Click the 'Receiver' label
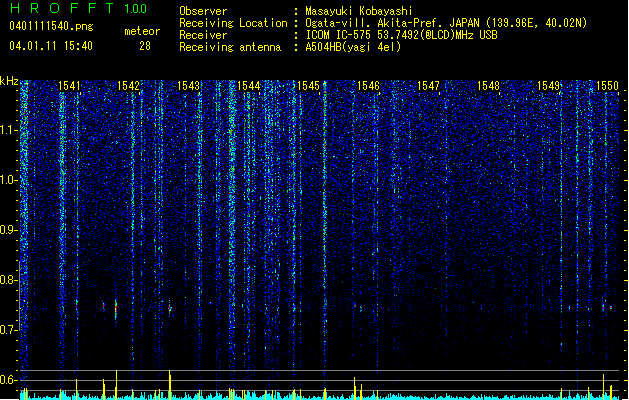629x400 pixels. (203, 35)
